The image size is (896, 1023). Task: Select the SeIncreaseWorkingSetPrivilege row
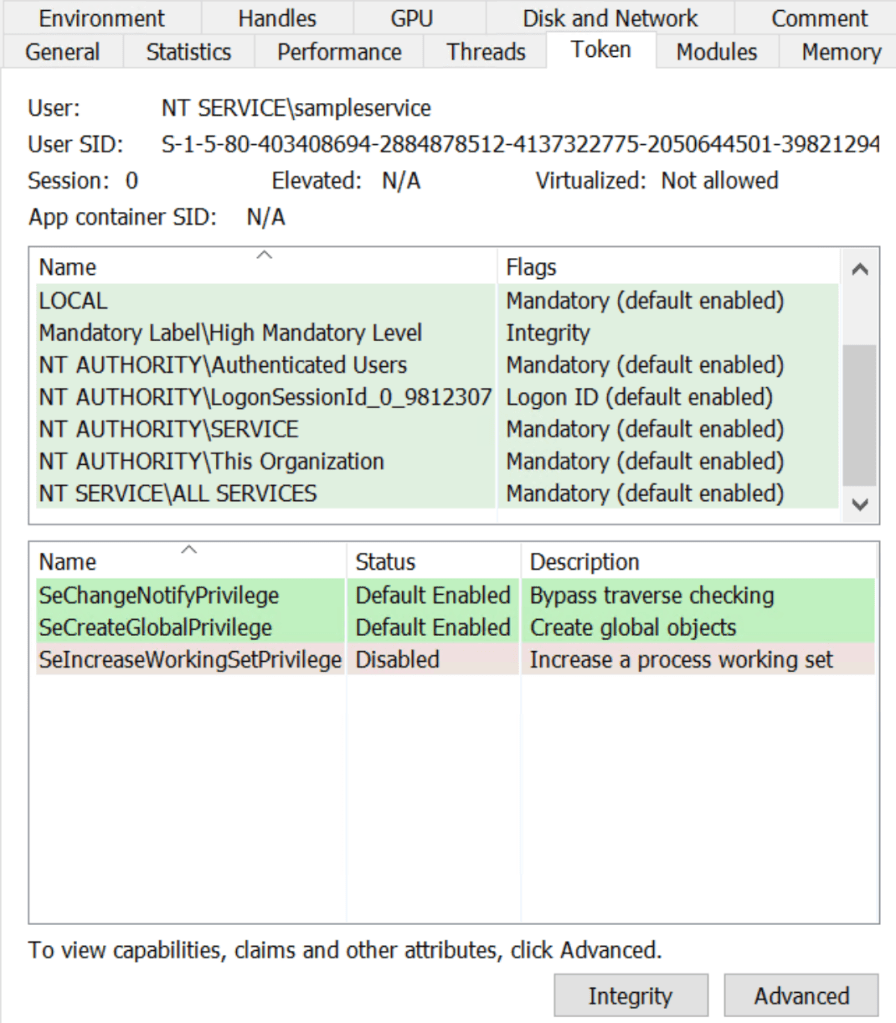click(190, 660)
